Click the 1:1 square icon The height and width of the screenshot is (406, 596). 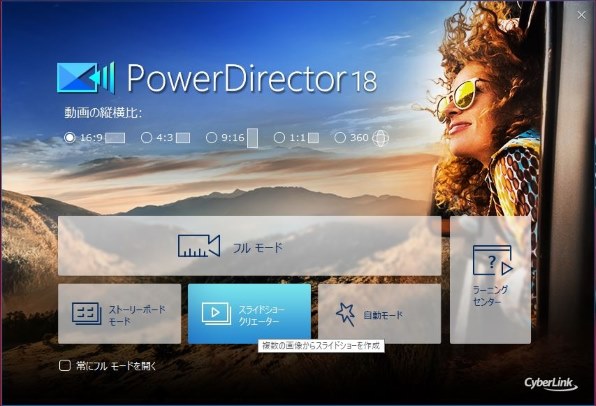coord(313,138)
